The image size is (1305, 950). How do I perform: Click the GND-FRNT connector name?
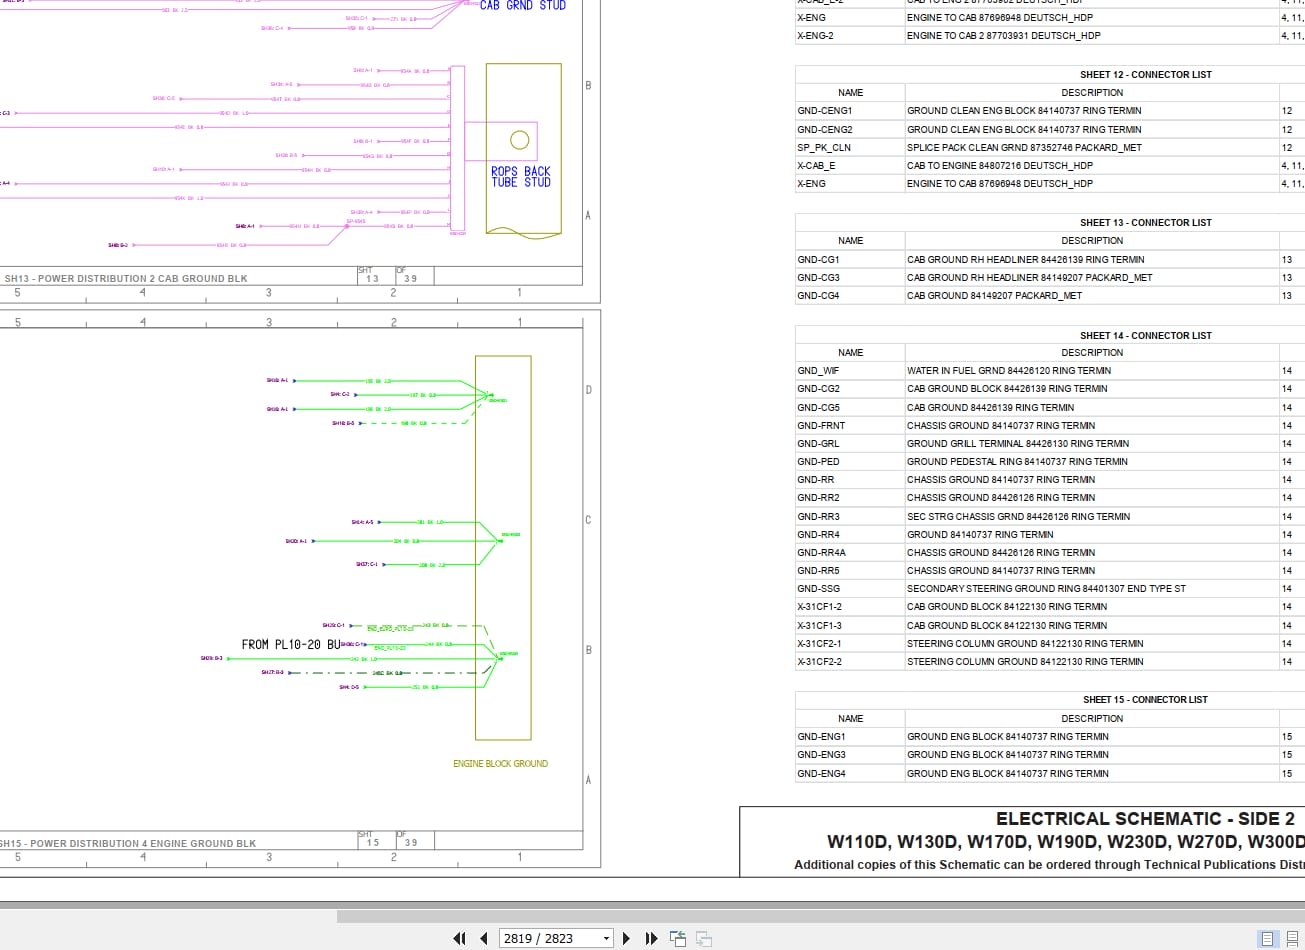821,425
